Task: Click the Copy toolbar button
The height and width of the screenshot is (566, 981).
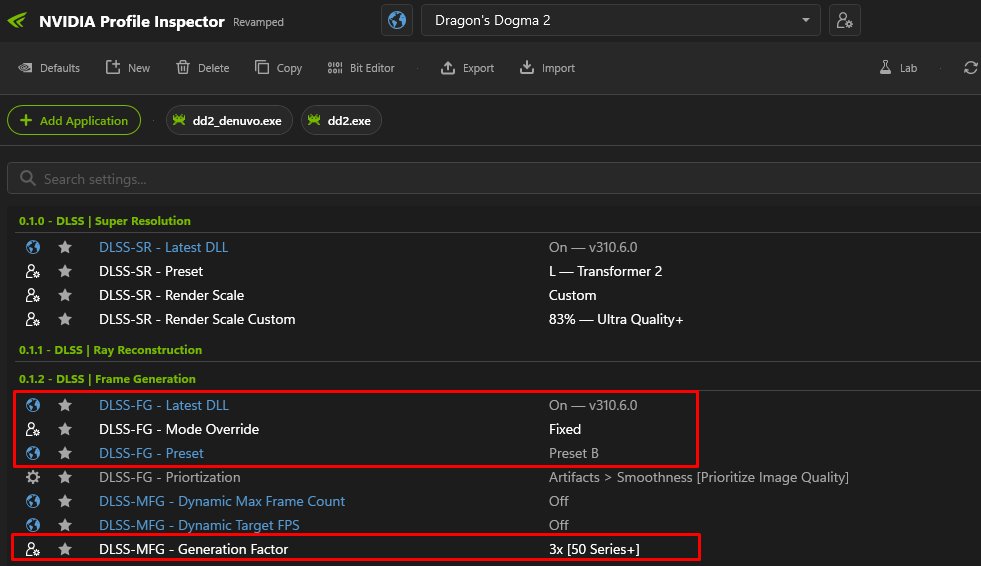Action: point(278,68)
